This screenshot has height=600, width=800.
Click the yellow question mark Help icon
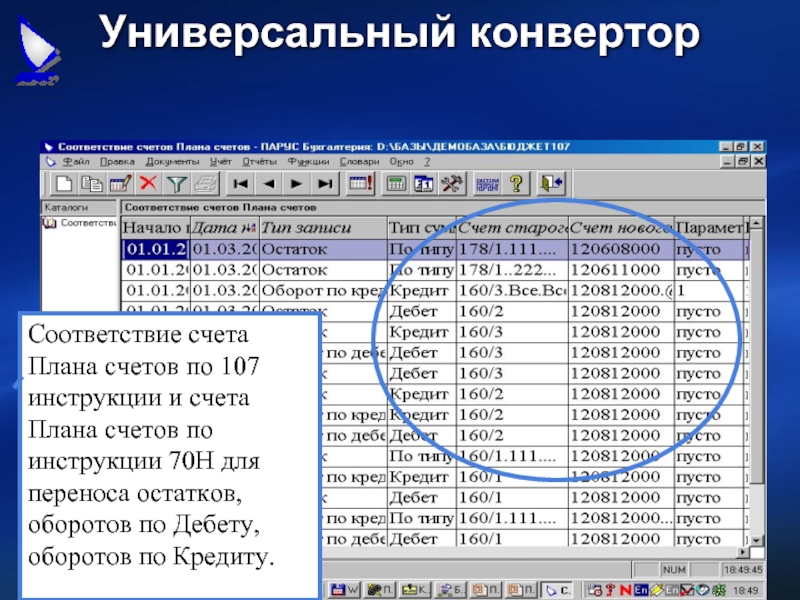(x=516, y=183)
